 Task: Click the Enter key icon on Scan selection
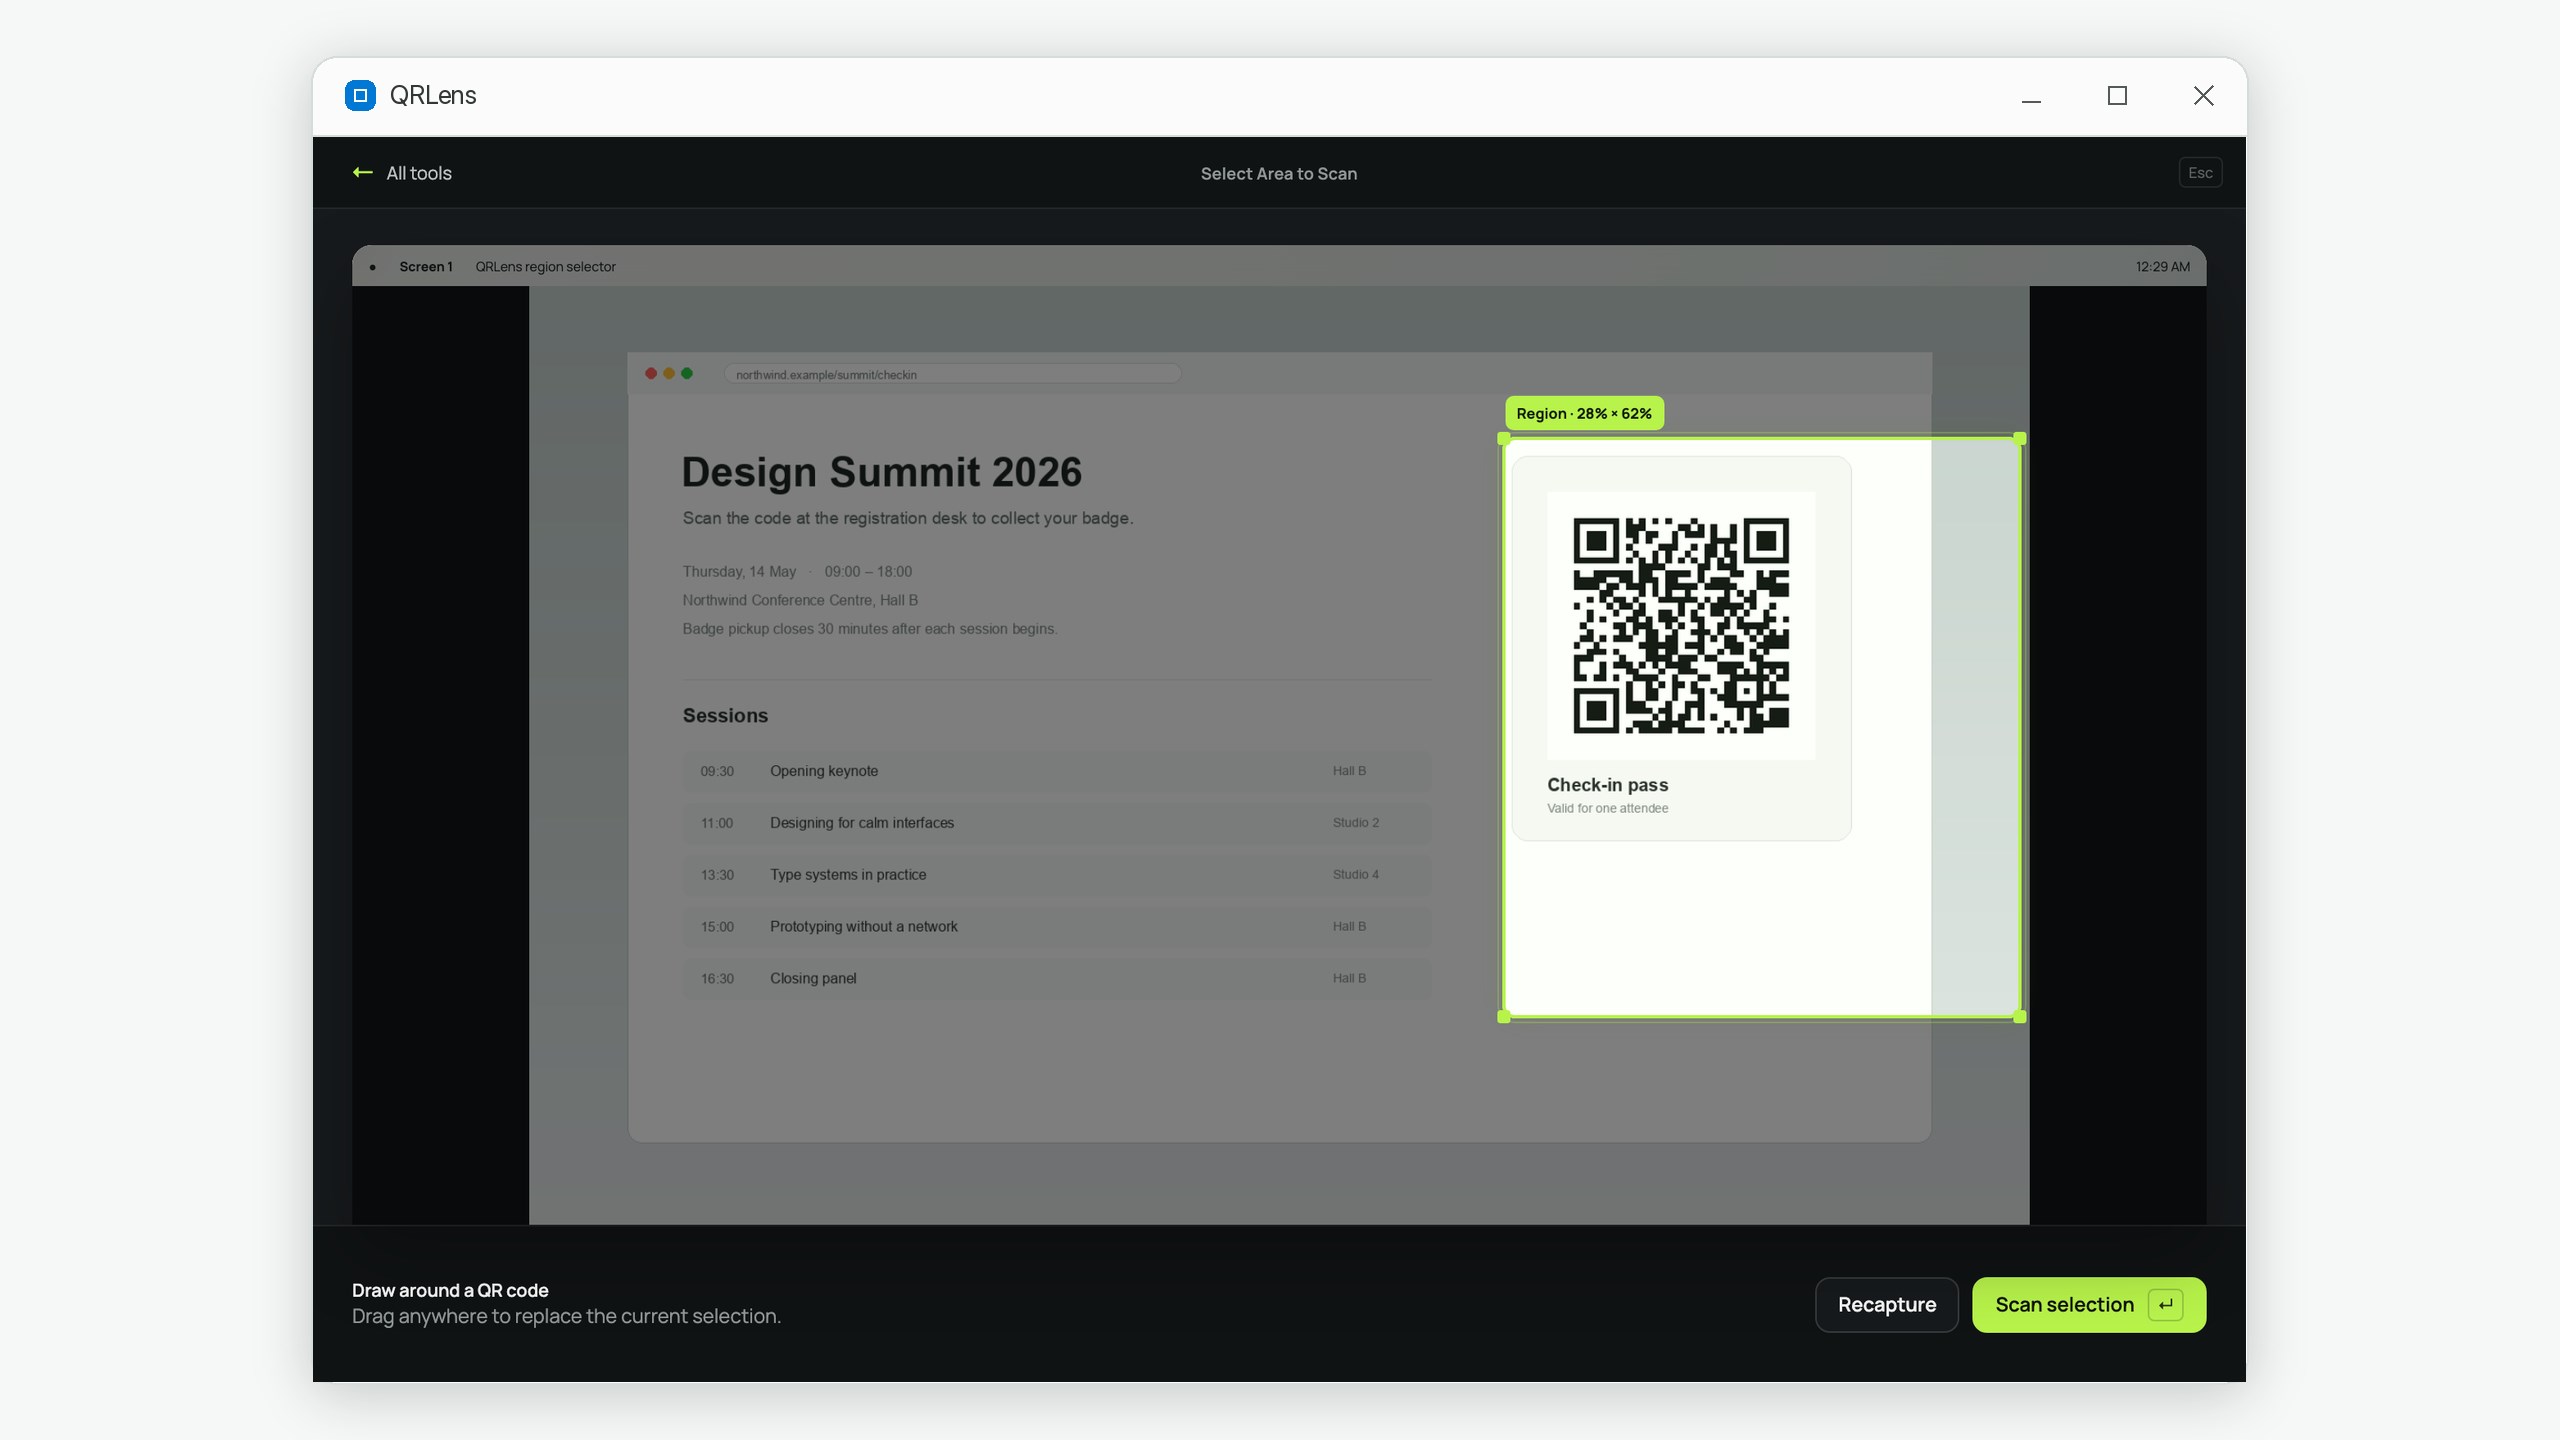[2165, 1305]
